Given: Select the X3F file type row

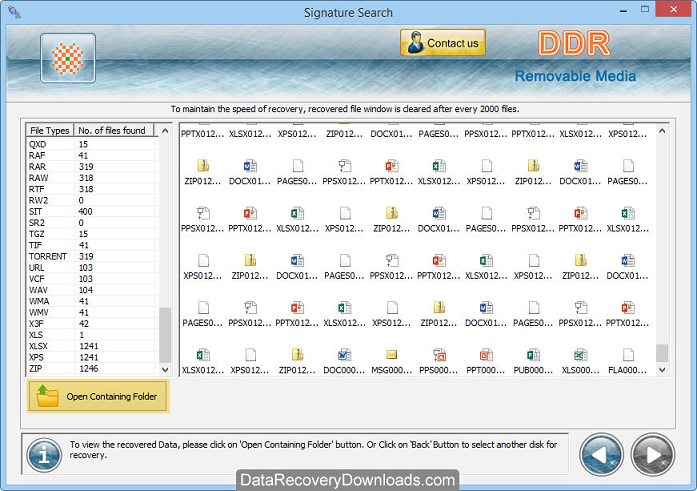Looking at the screenshot, I should [x=91, y=323].
